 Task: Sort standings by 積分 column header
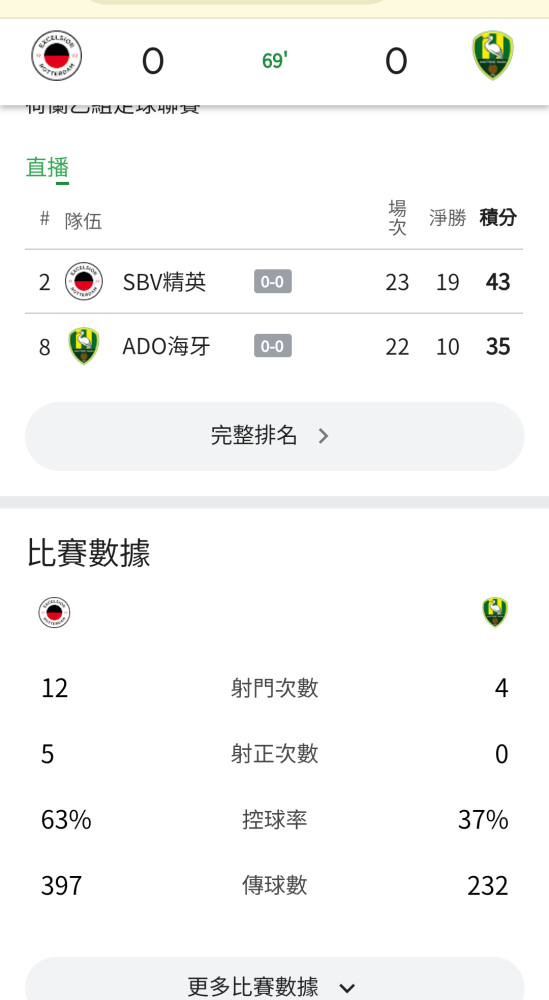498,217
